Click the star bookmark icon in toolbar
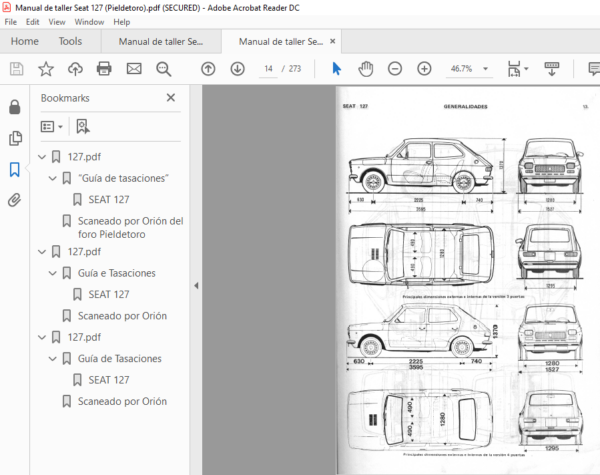The image size is (600, 475). click(46, 69)
